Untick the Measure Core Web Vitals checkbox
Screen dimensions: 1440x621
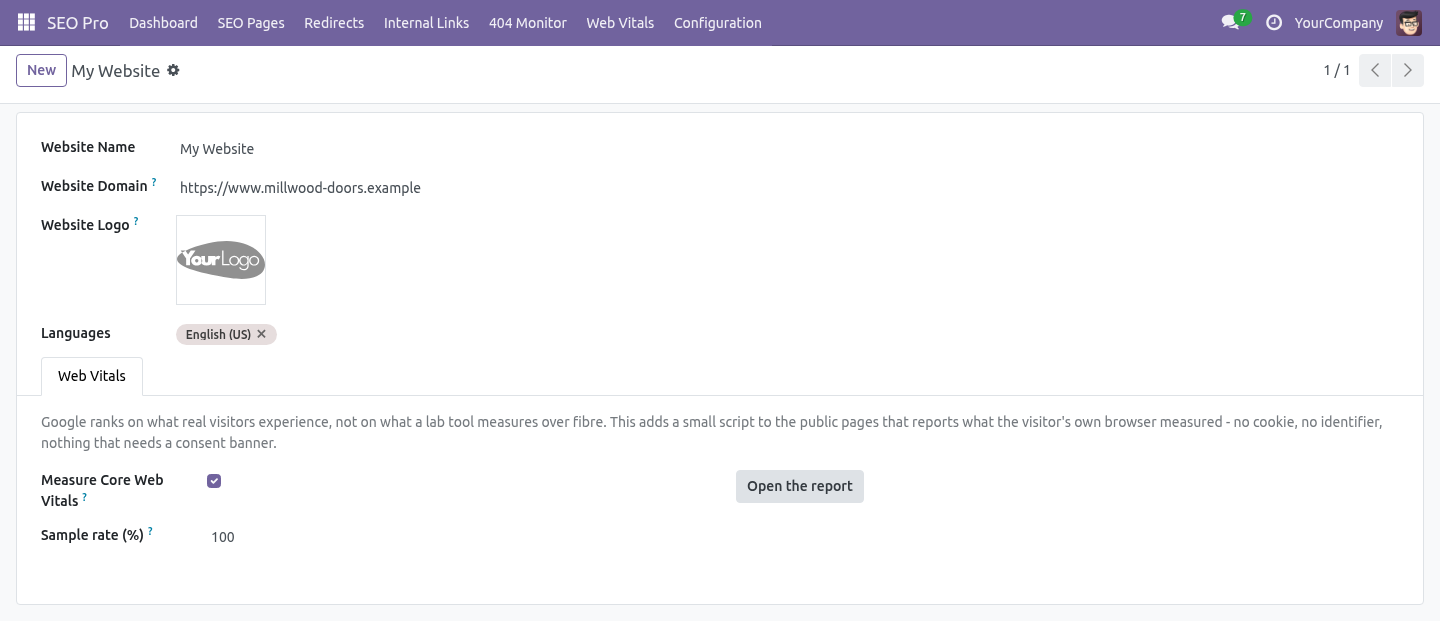point(214,481)
